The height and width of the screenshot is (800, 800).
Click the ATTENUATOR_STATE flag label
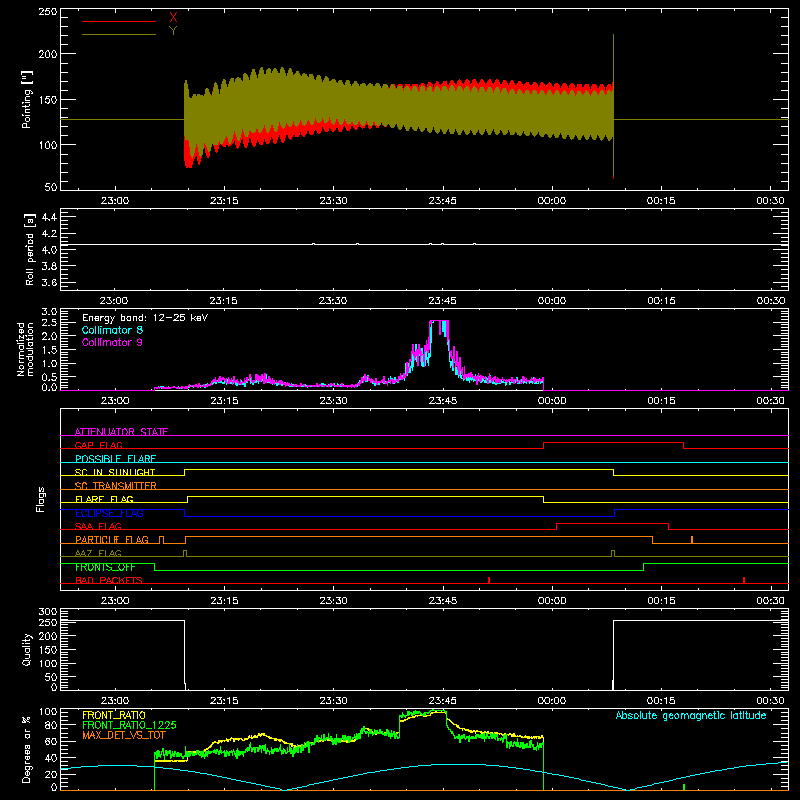click(x=121, y=432)
